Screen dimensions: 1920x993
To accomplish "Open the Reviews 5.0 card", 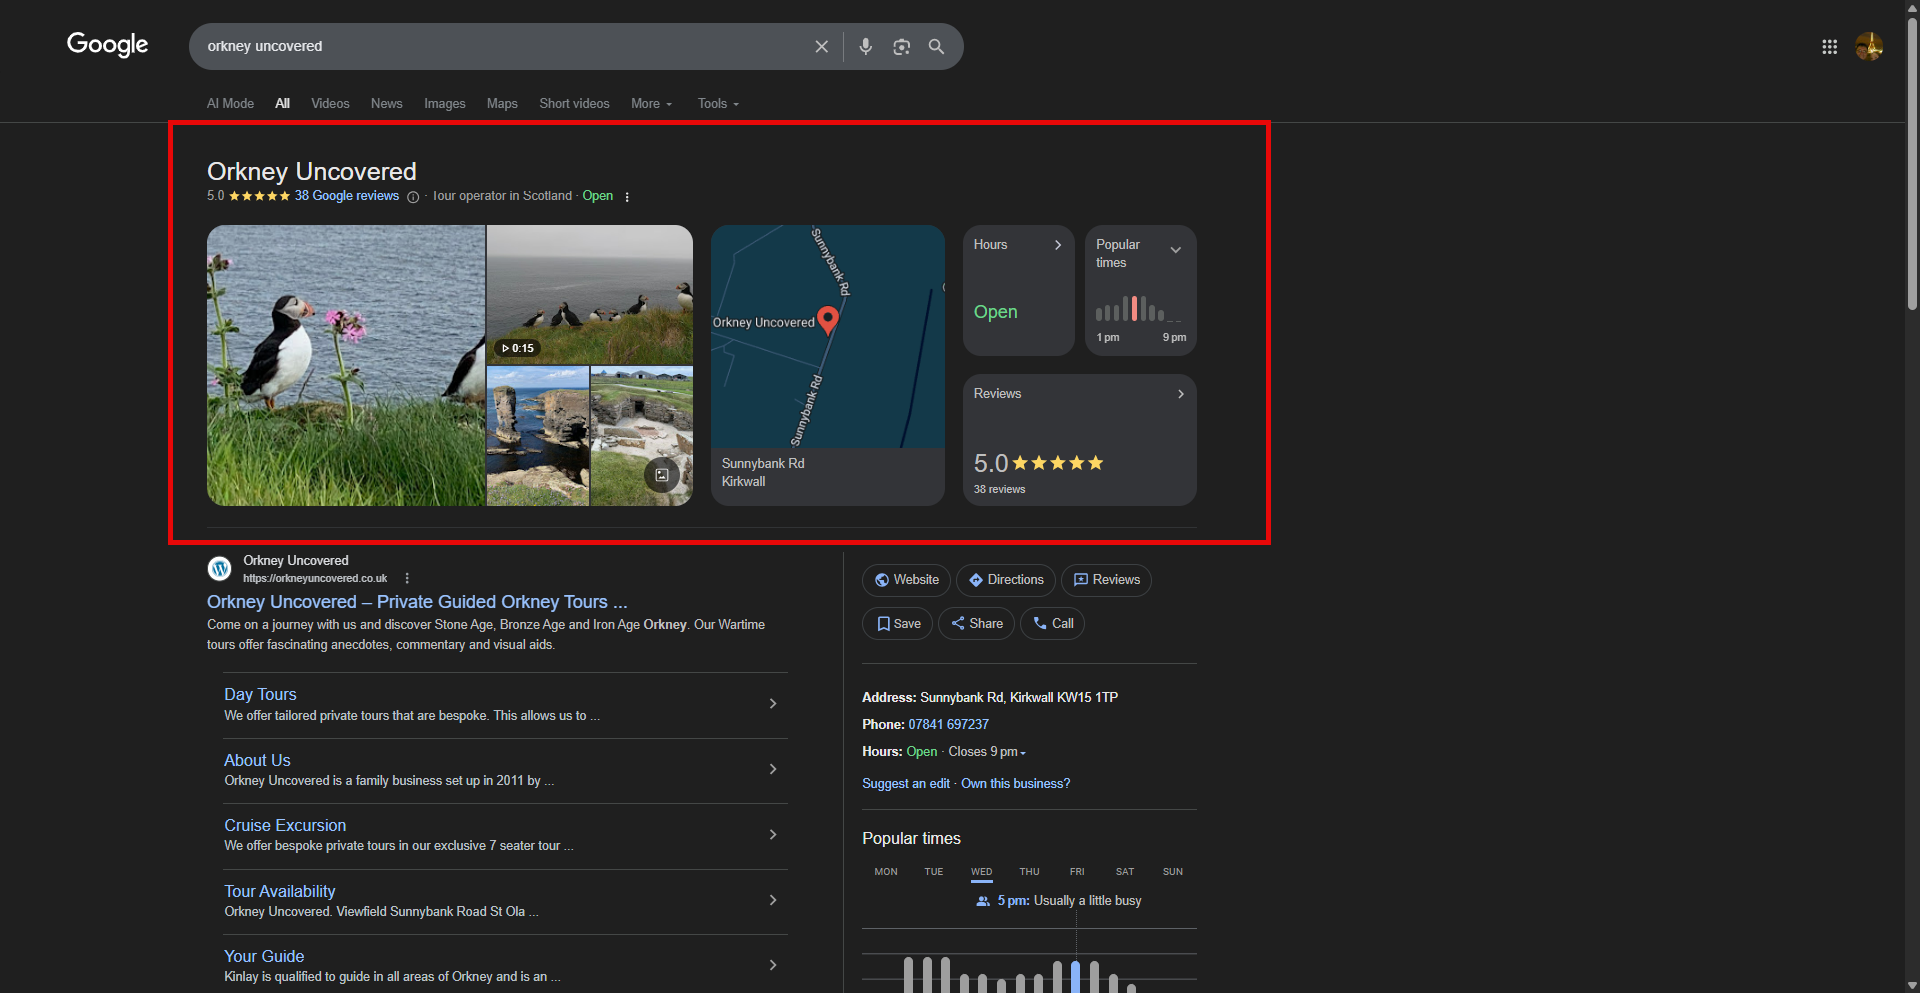I will [1080, 440].
